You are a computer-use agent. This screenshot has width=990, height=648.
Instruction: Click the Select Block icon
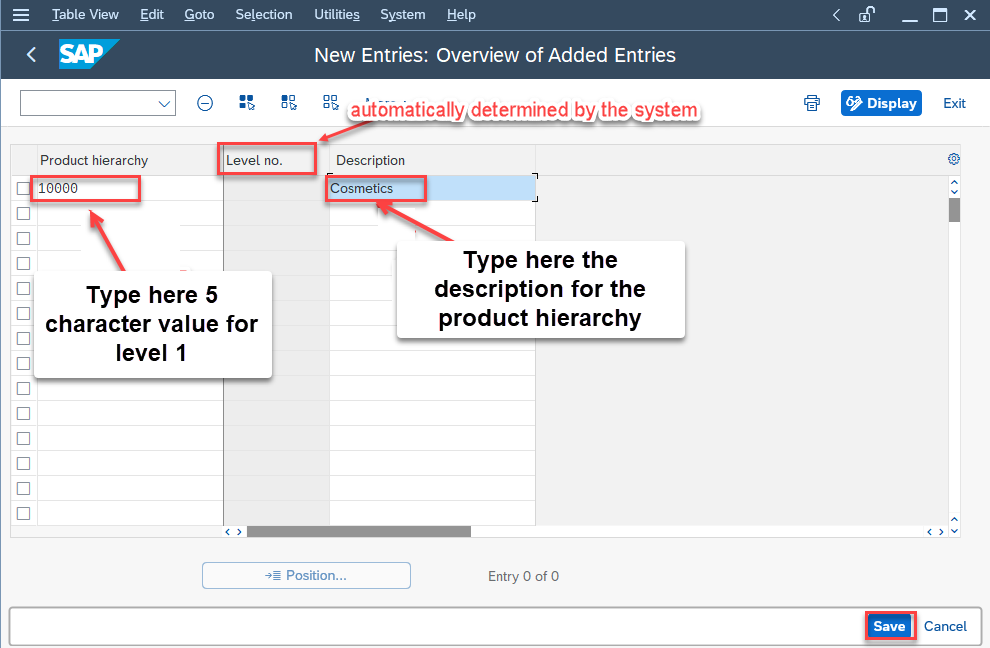click(x=287, y=102)
